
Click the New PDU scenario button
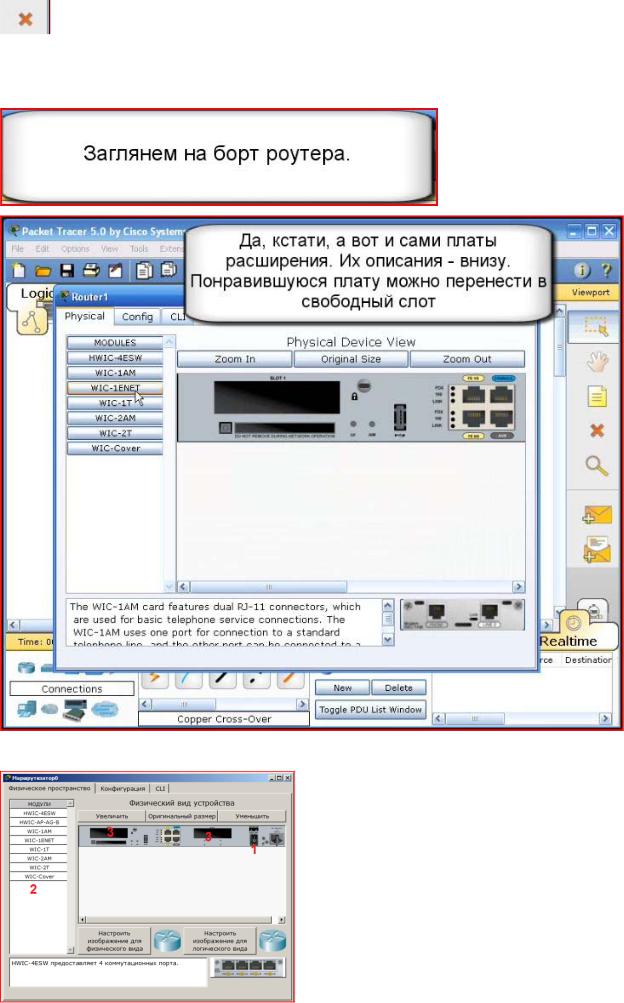point(343,688)
